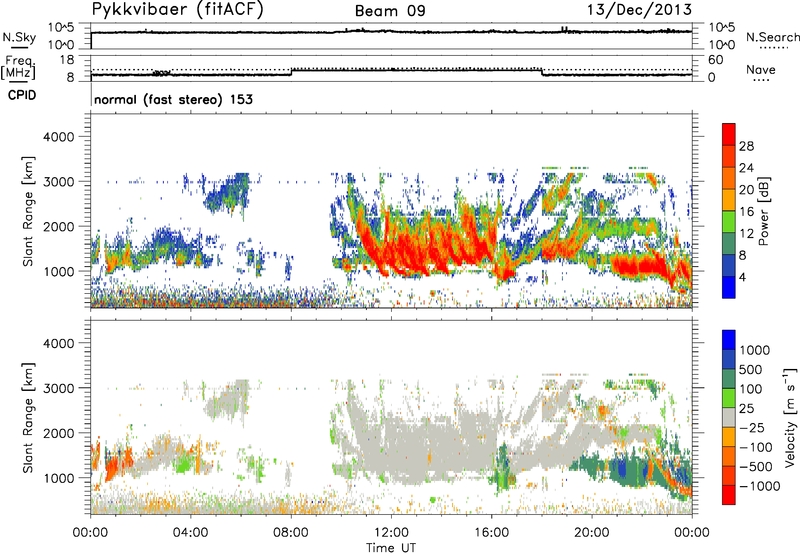Viewport: 800px width, 554px height.
Task: Click the '18' frequency axis tick
Action: (x=67, y=60)
